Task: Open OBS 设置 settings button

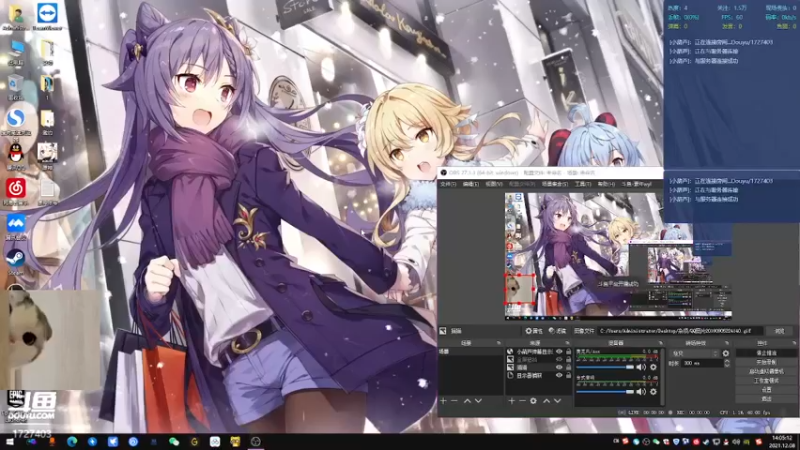Action: point(766,389)
